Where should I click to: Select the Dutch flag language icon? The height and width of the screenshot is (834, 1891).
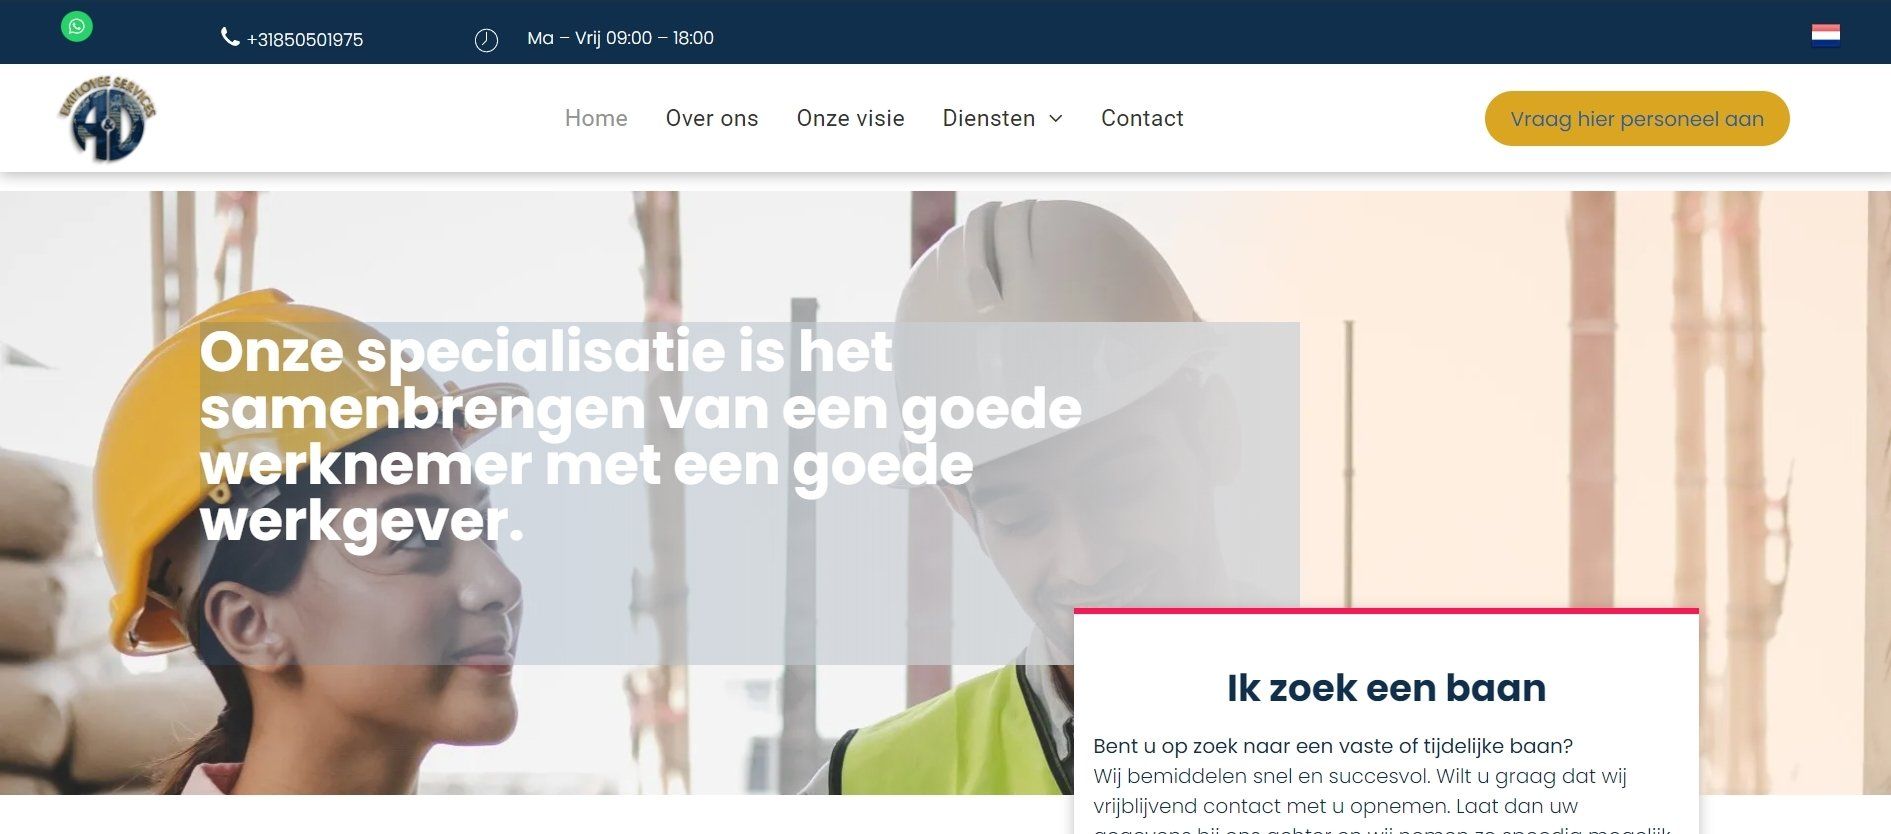(1825, 36)
